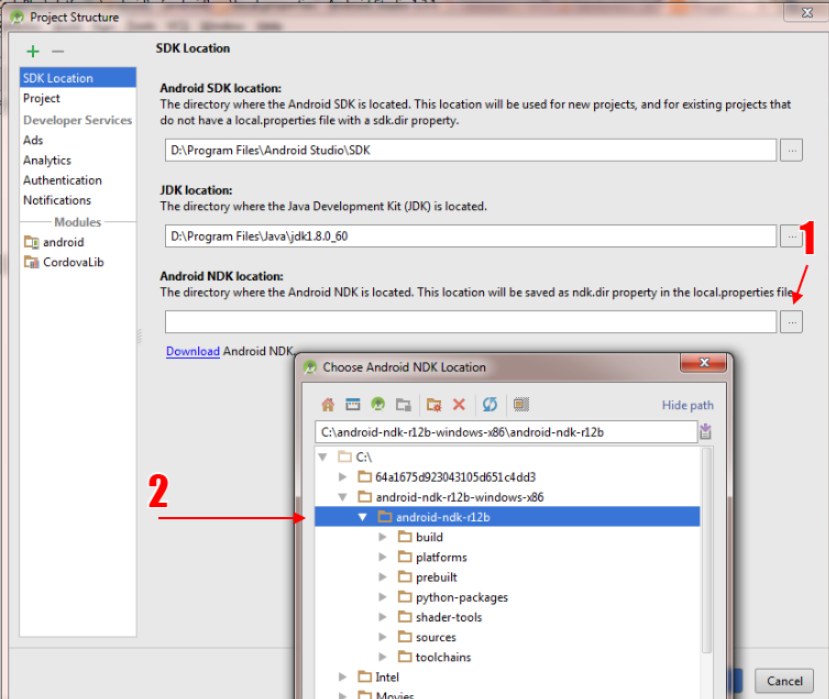Select the android-ndk-r12b folder row
This screenshot has height=699, width=829.
click(x=507, y=517)
